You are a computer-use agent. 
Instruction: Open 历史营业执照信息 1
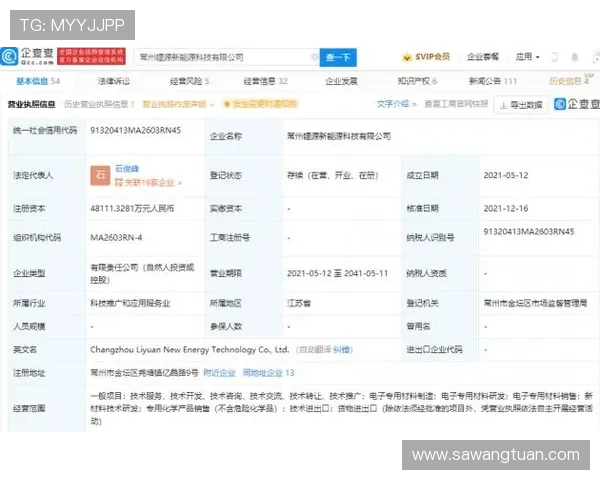coord(99,104)
